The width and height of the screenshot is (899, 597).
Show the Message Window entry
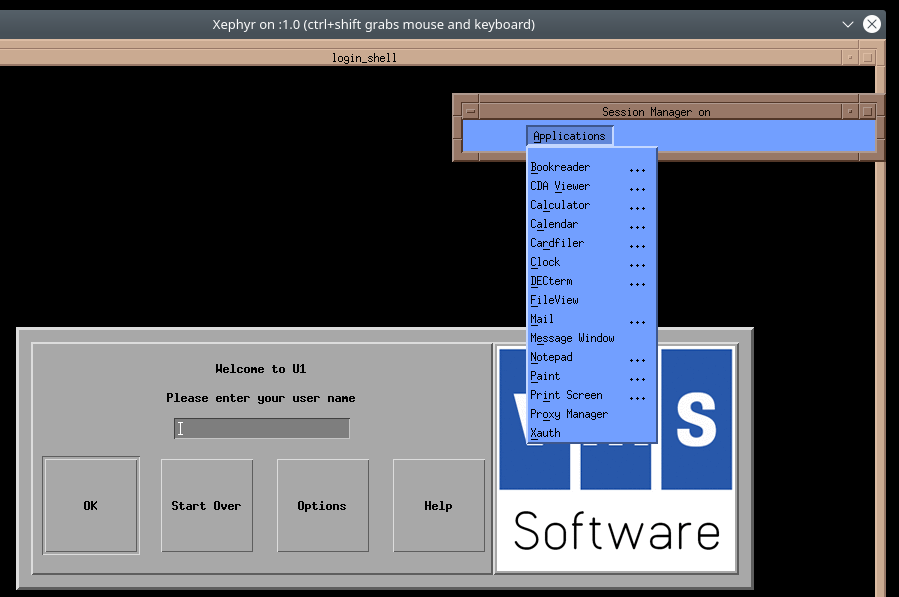(572, 338)
